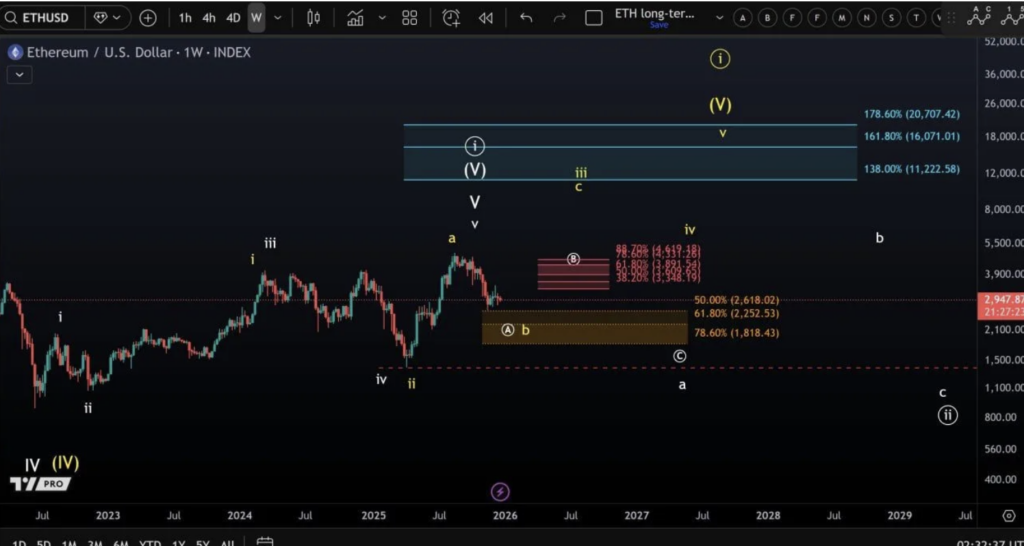The image size is (1024, 546).
Task: Click the purple lightning bolt event icon
Action: (x=500, y=492)
